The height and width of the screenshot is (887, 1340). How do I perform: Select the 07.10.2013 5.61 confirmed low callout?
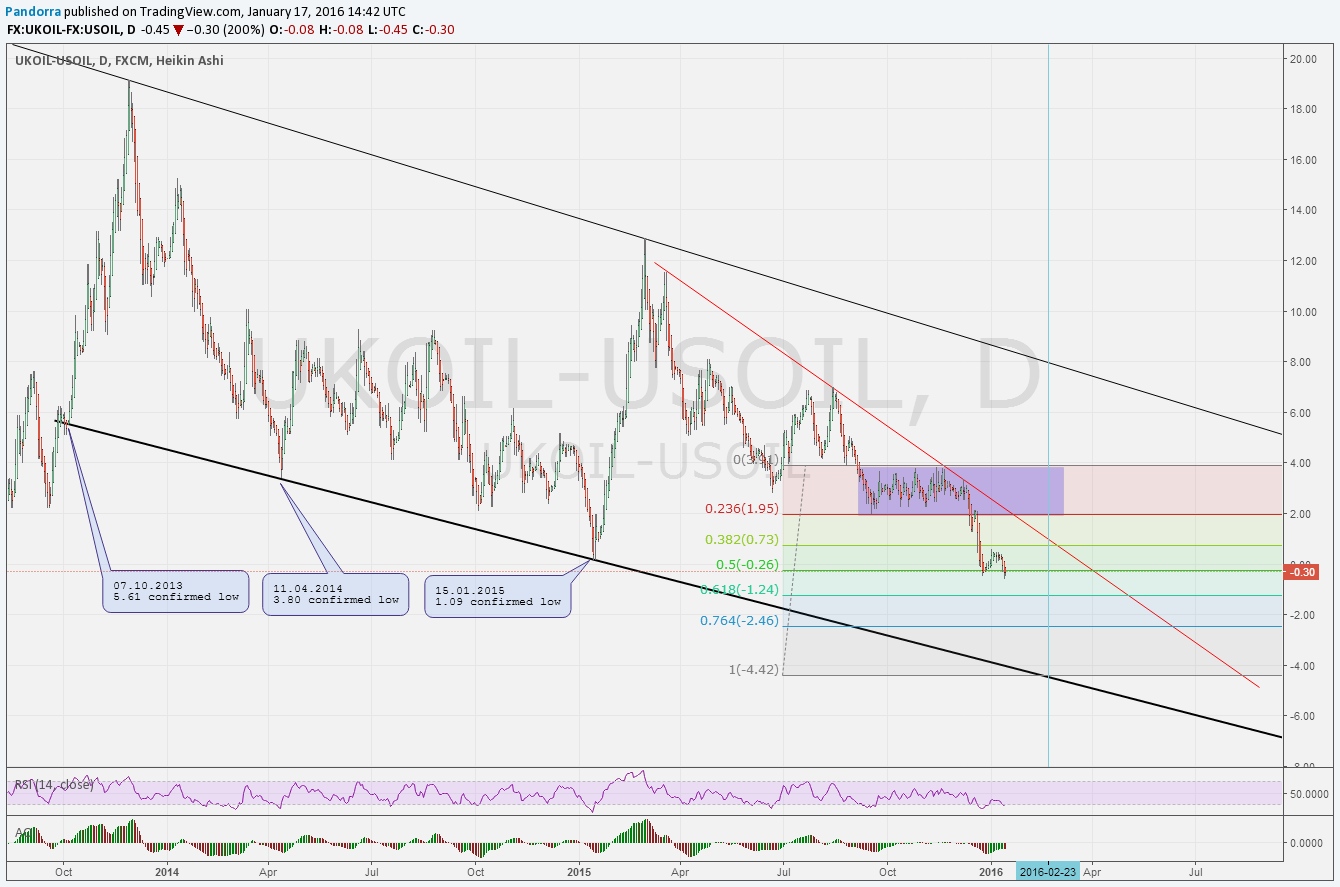[176, 591]
